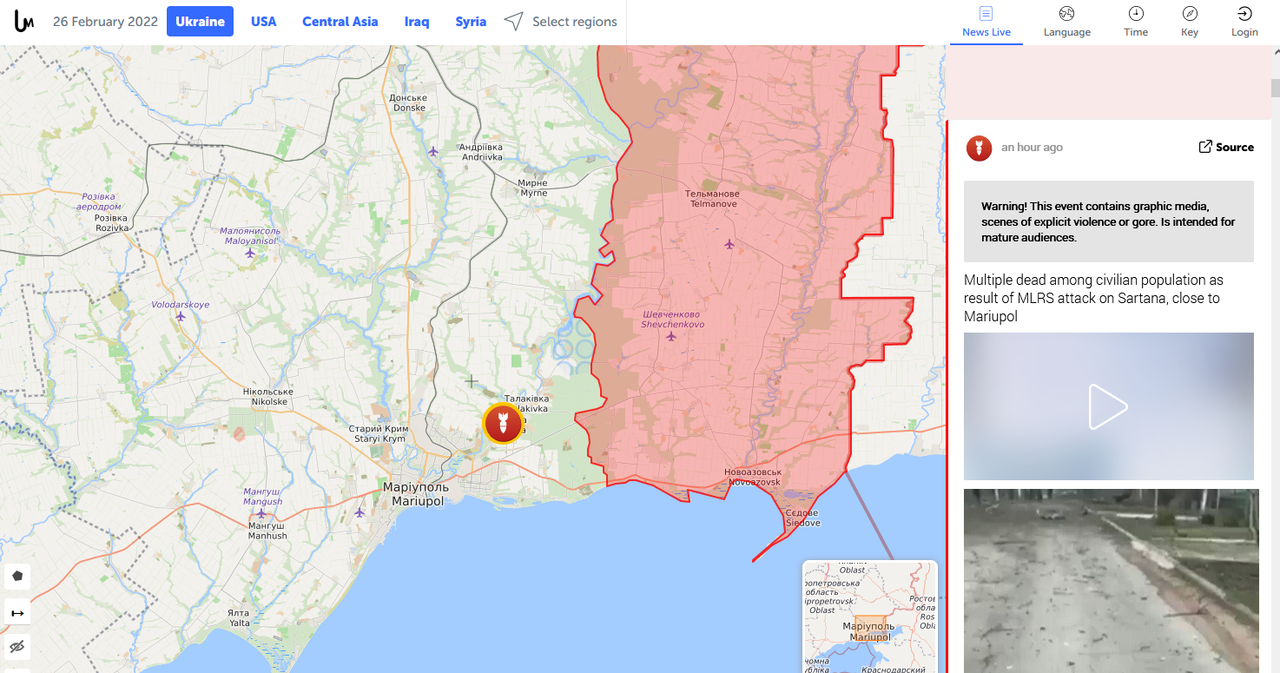
Task: Click the Rozivka aerodrome map label
Action: 99,202
